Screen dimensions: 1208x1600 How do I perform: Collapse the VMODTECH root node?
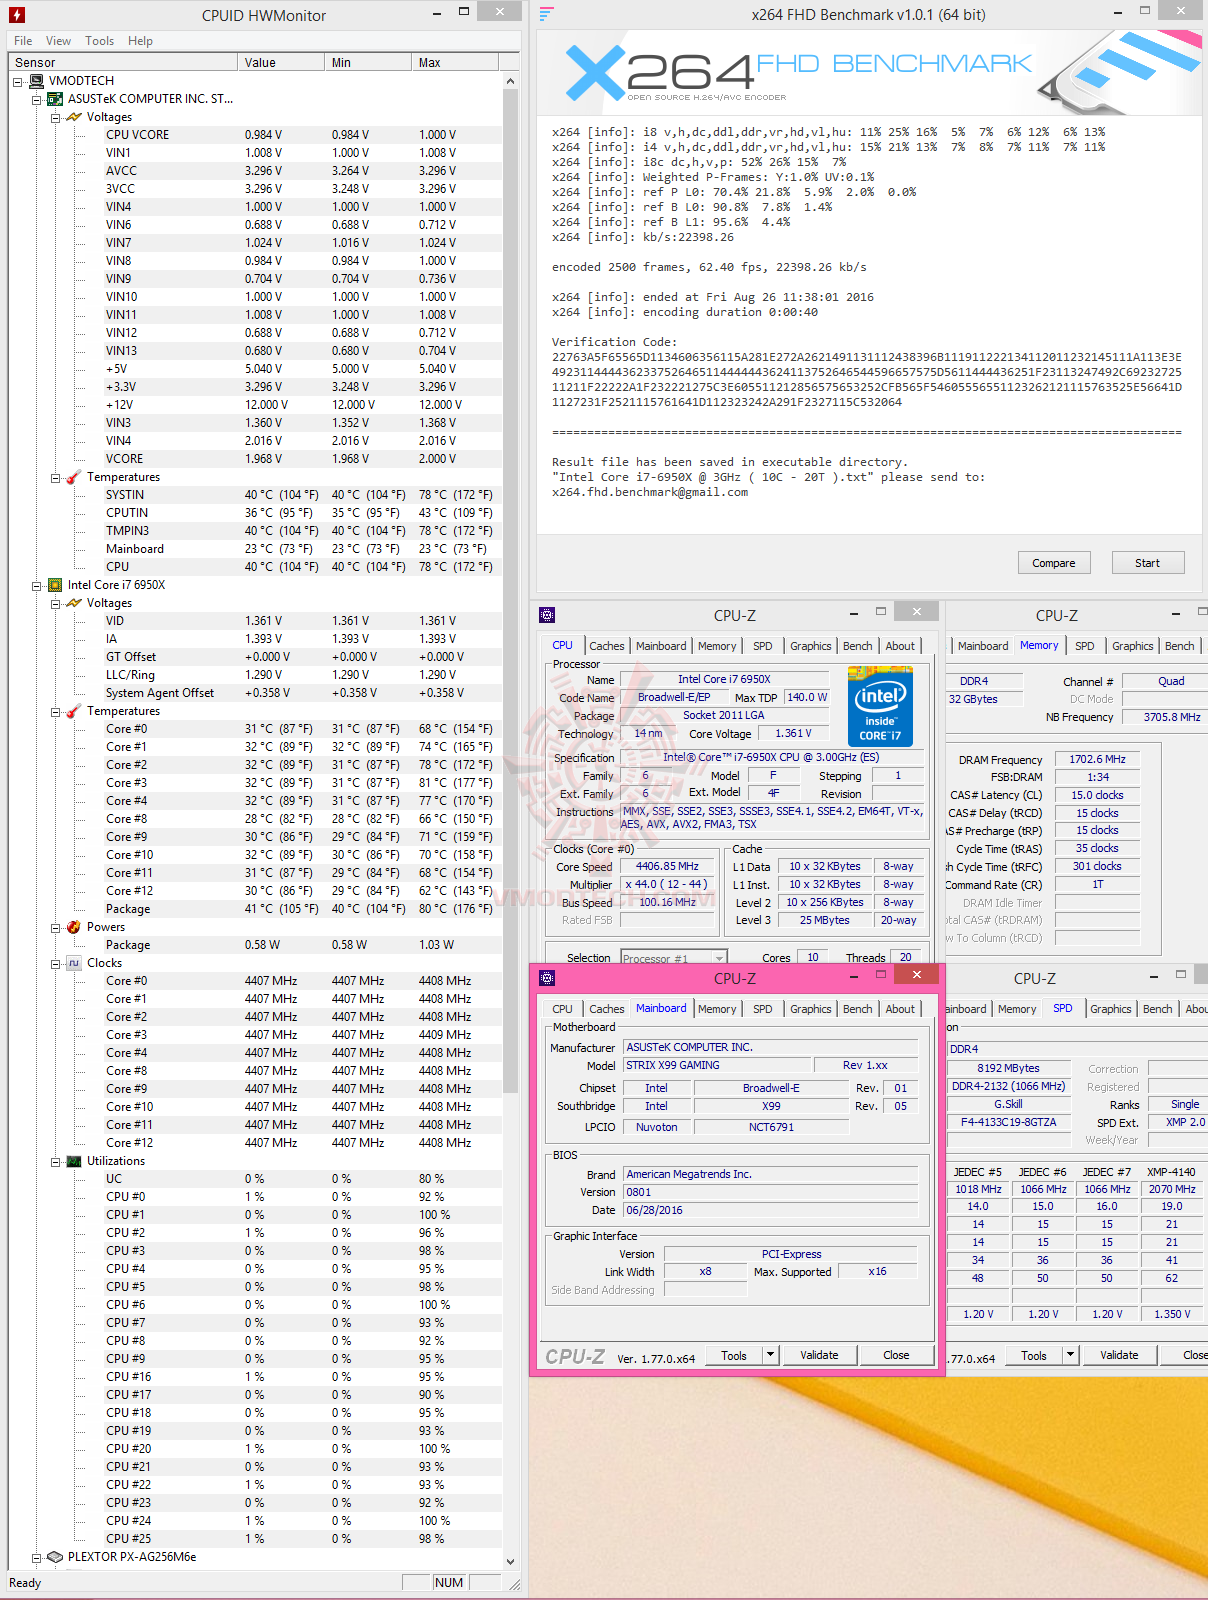(19, 81)
